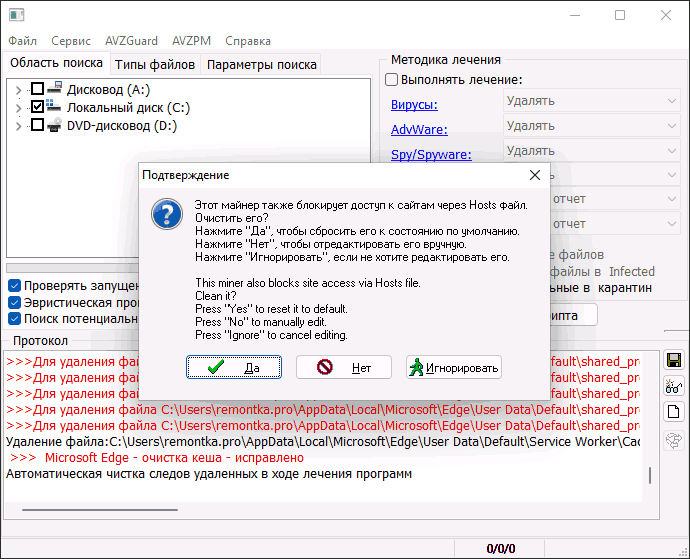Click the Да button

coord(234,367)
